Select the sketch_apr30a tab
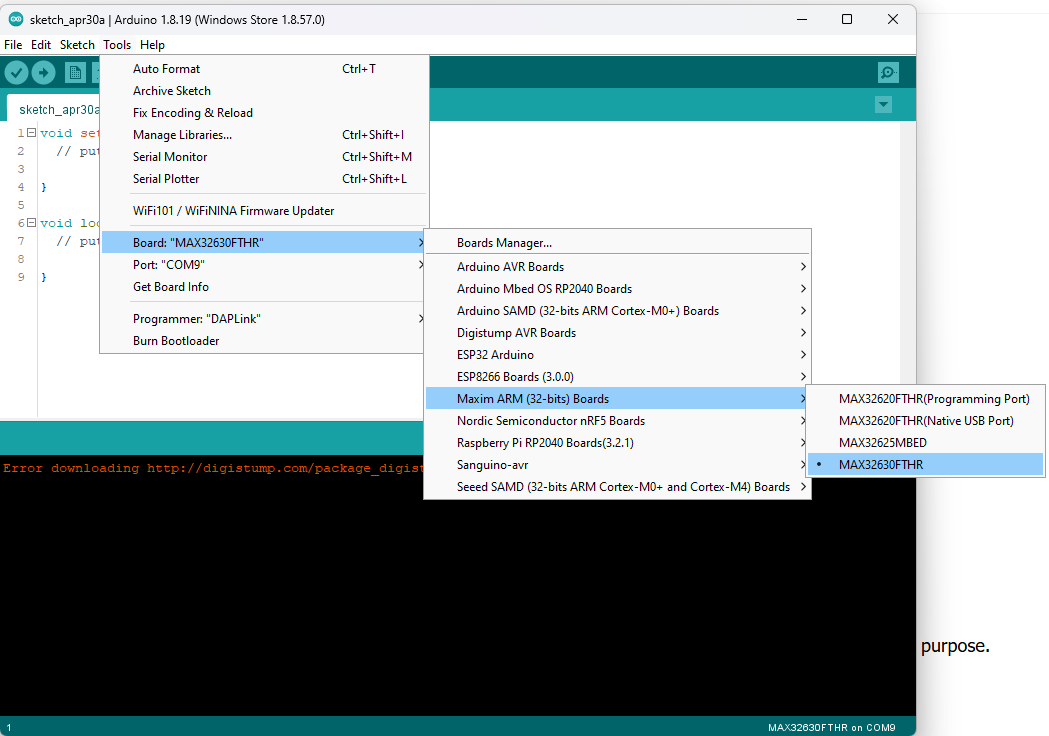 pyautogui.click(x=56, y=110)
